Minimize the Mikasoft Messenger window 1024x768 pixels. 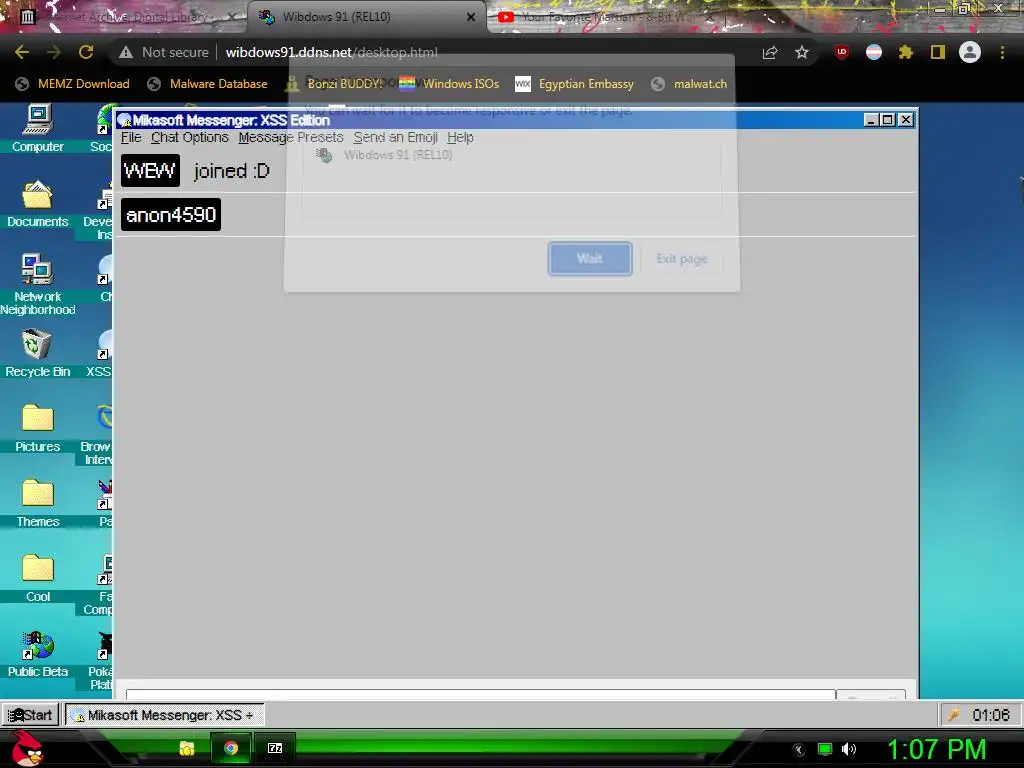click(871, 120)
